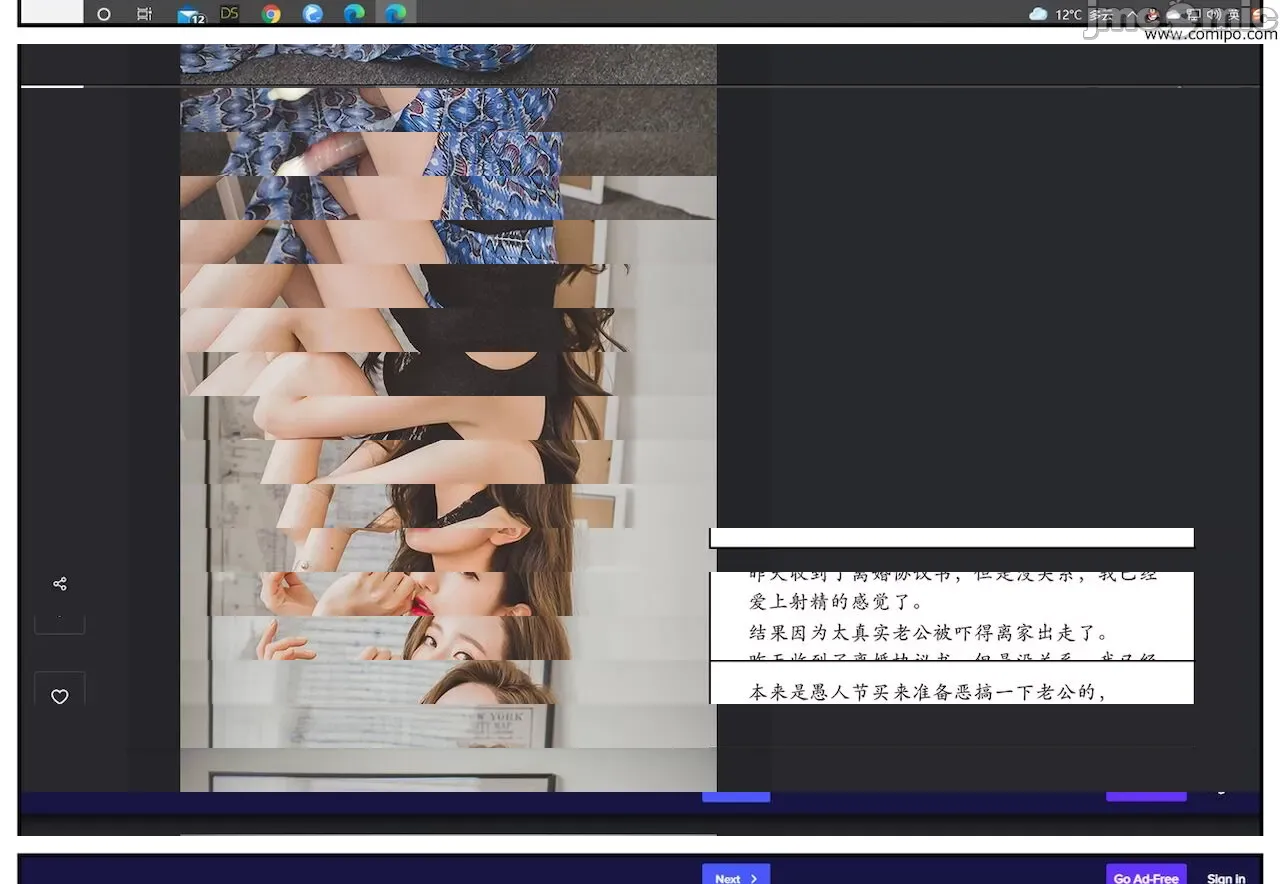Click the Go Ad-Free button
Image resolution: width=1280 pixels, height=884 pixels.
point(1146,877)
